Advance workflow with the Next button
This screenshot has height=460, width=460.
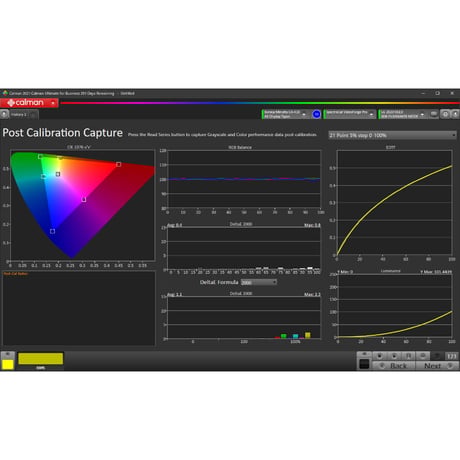tap(437, 366)
